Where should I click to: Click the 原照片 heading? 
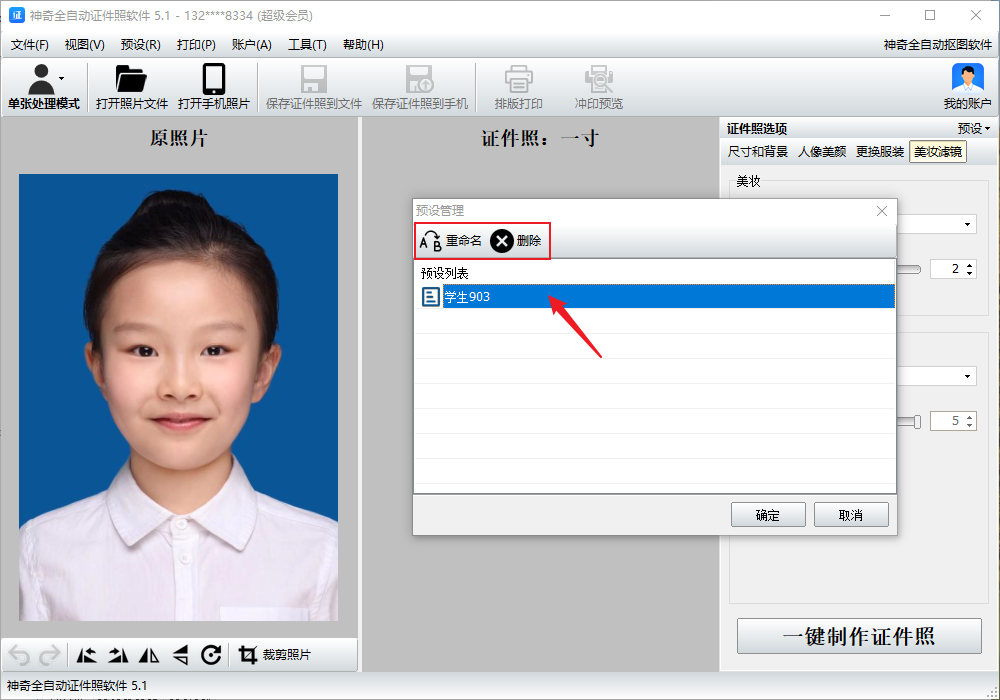179,138
